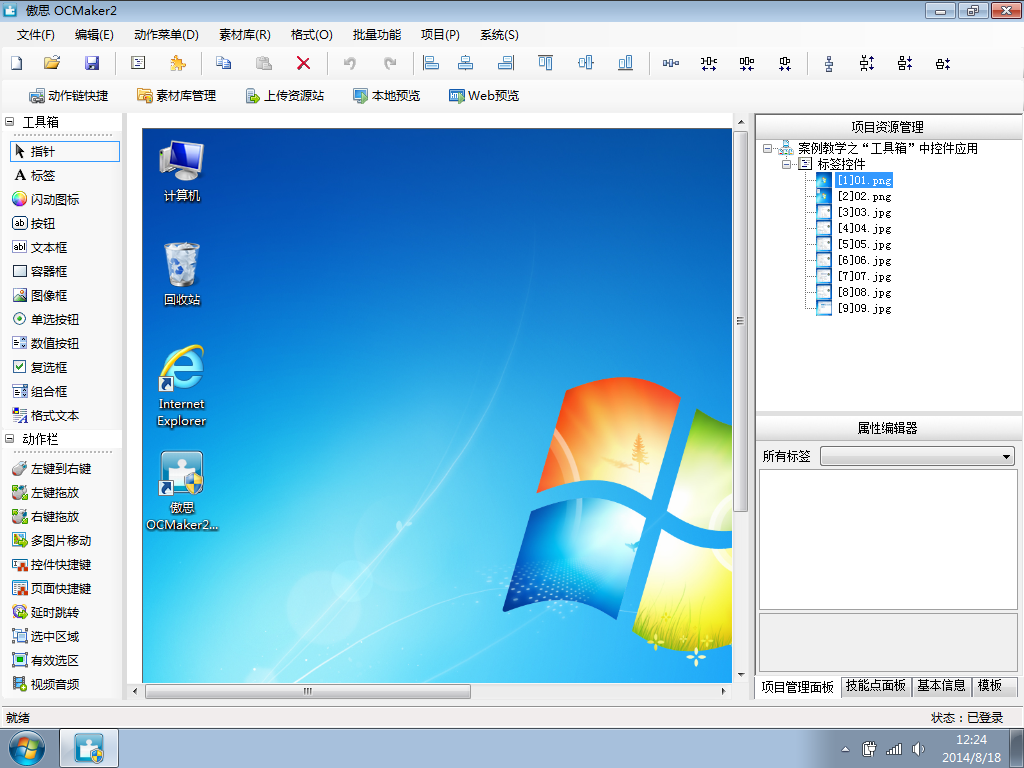Collapse the project root tree node
The height and width of the screenshot is (768, 1024).
(x=768, y=148)
